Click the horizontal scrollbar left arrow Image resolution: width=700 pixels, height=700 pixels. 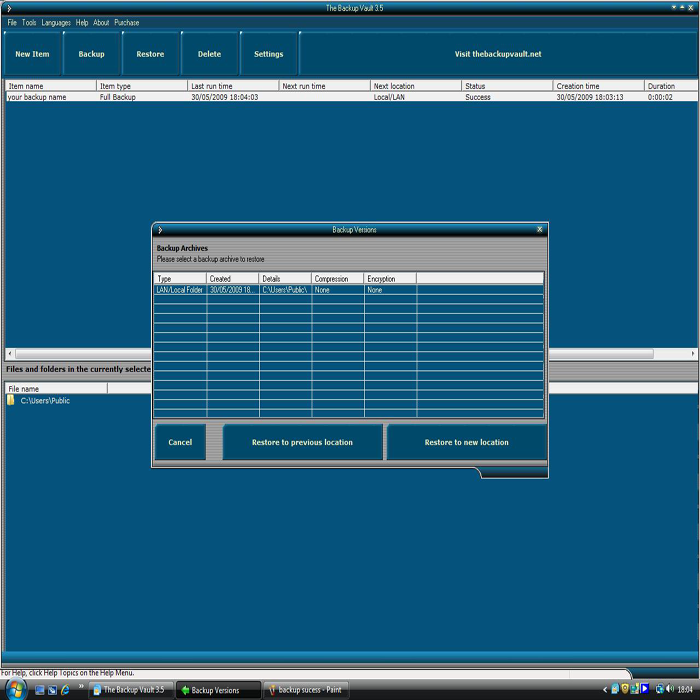coord(10,353)
